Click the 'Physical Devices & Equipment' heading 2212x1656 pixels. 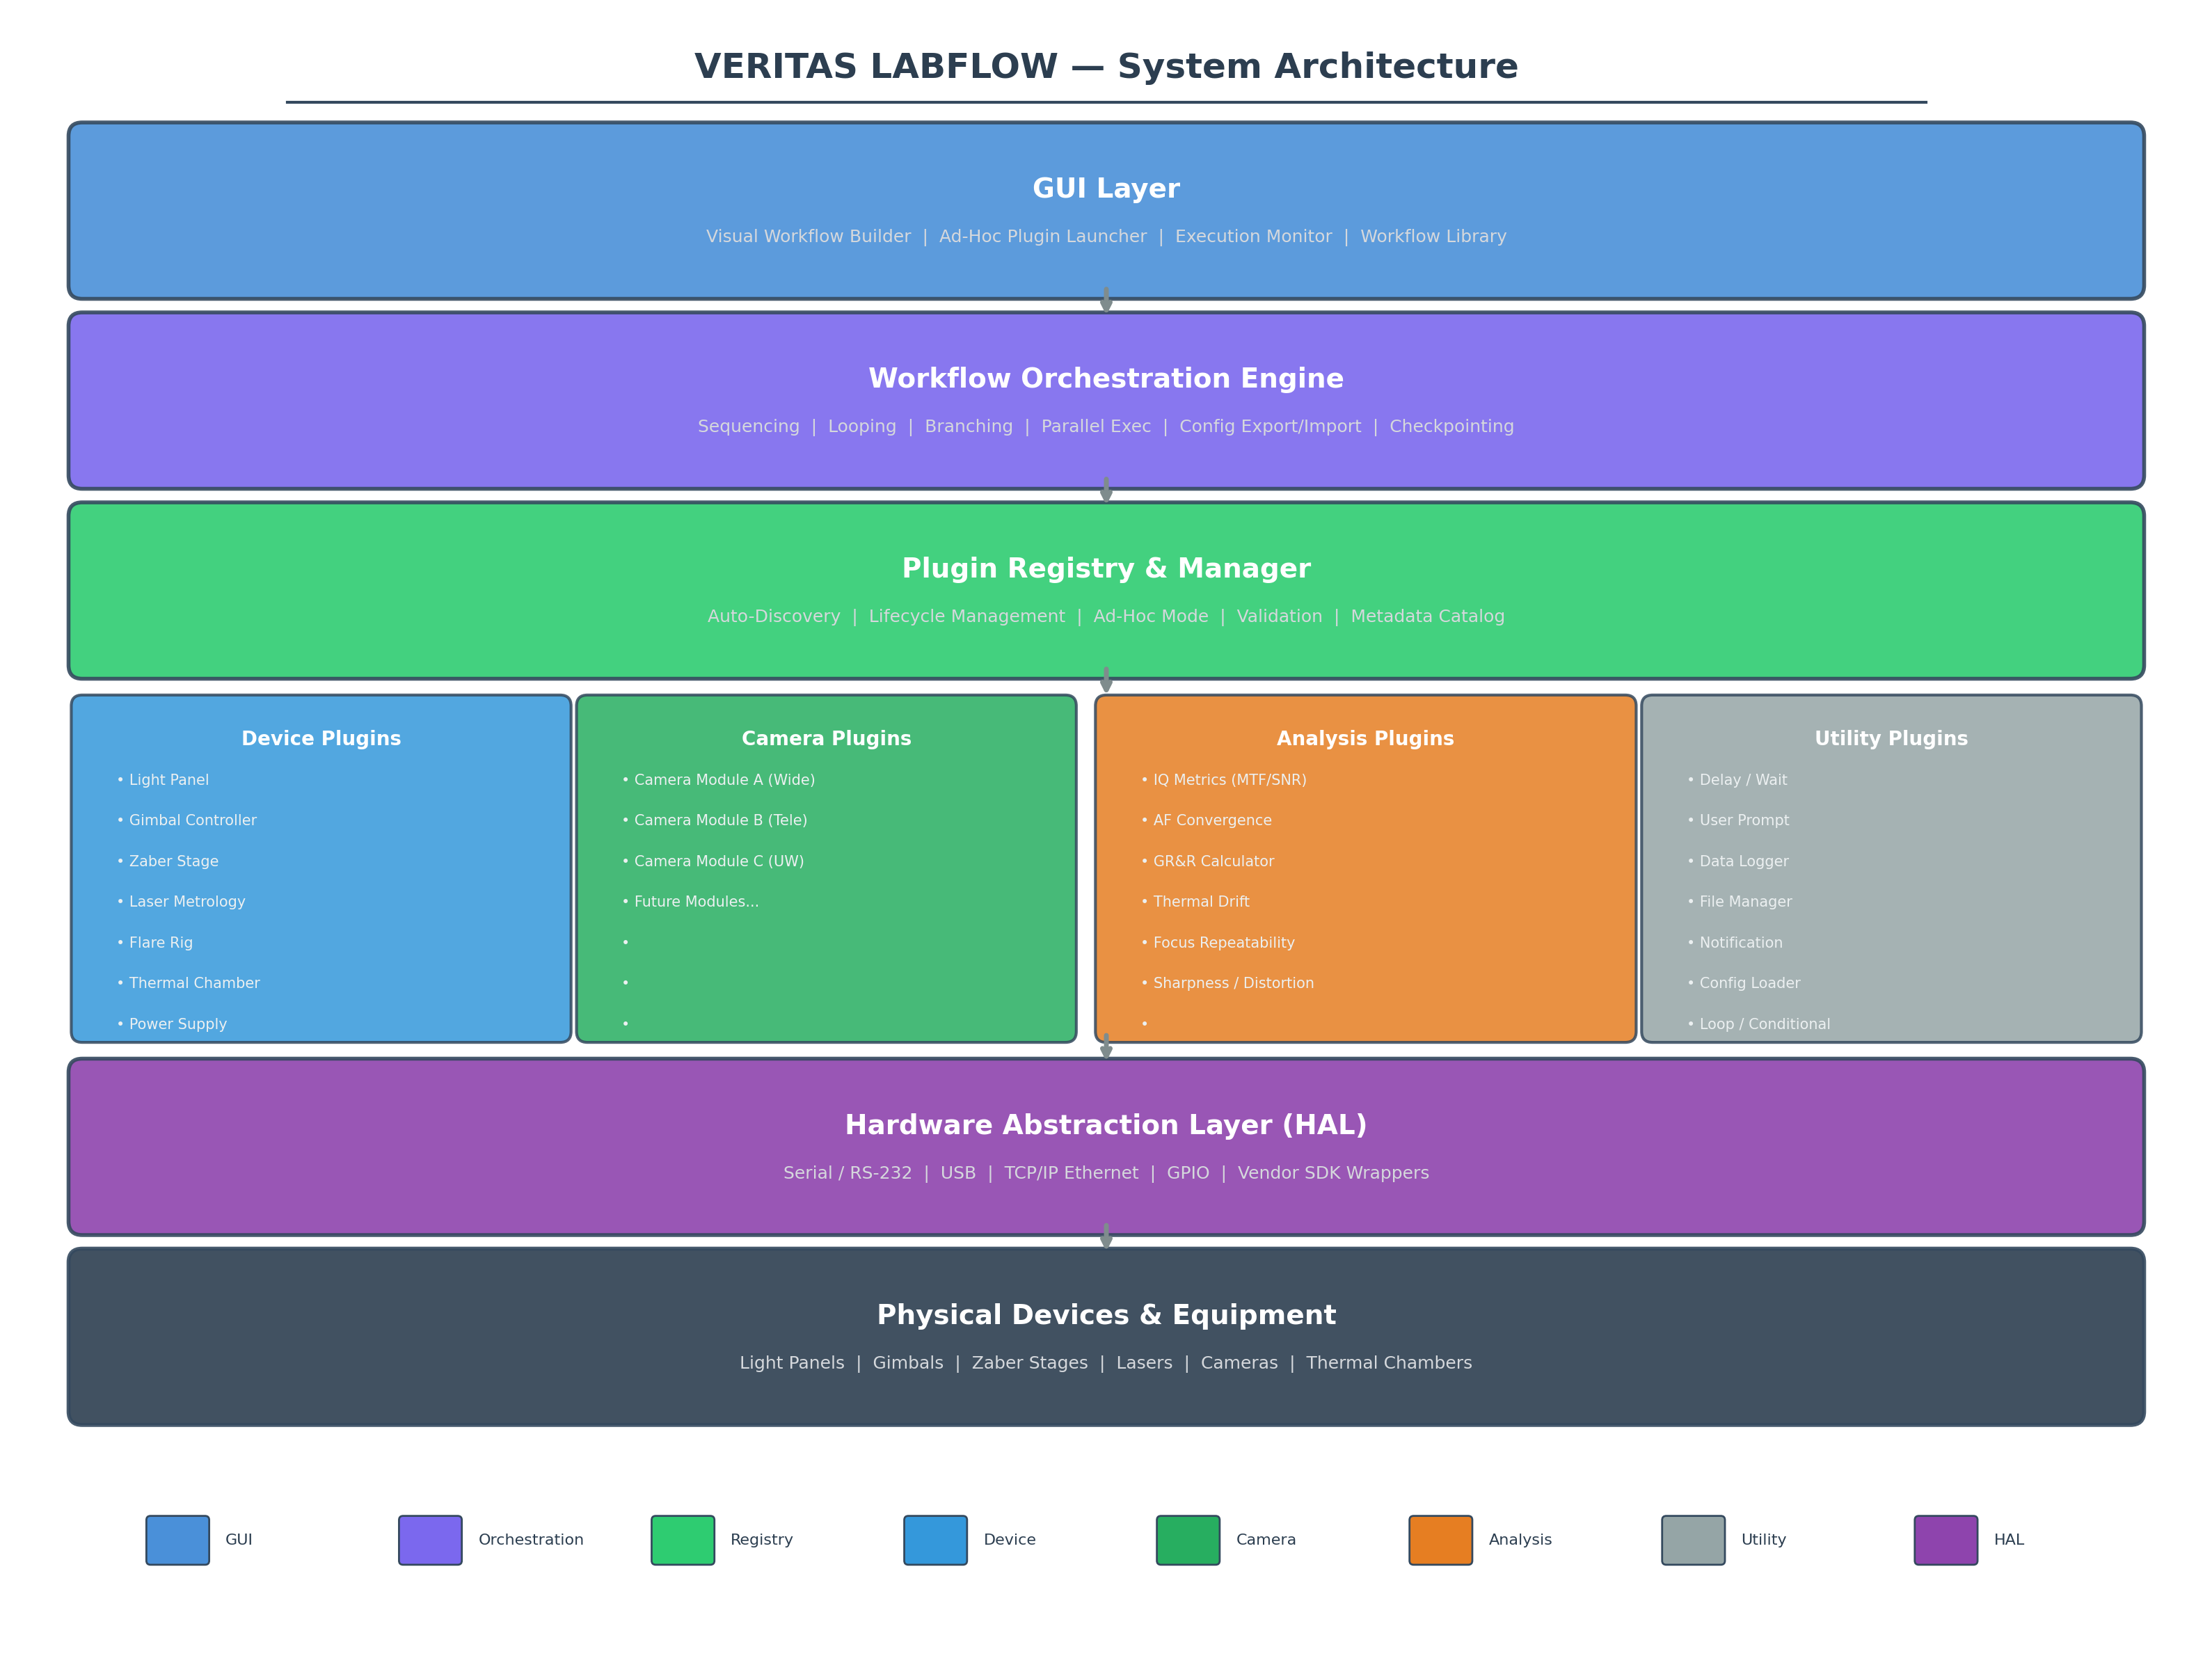(1106, 1315)
